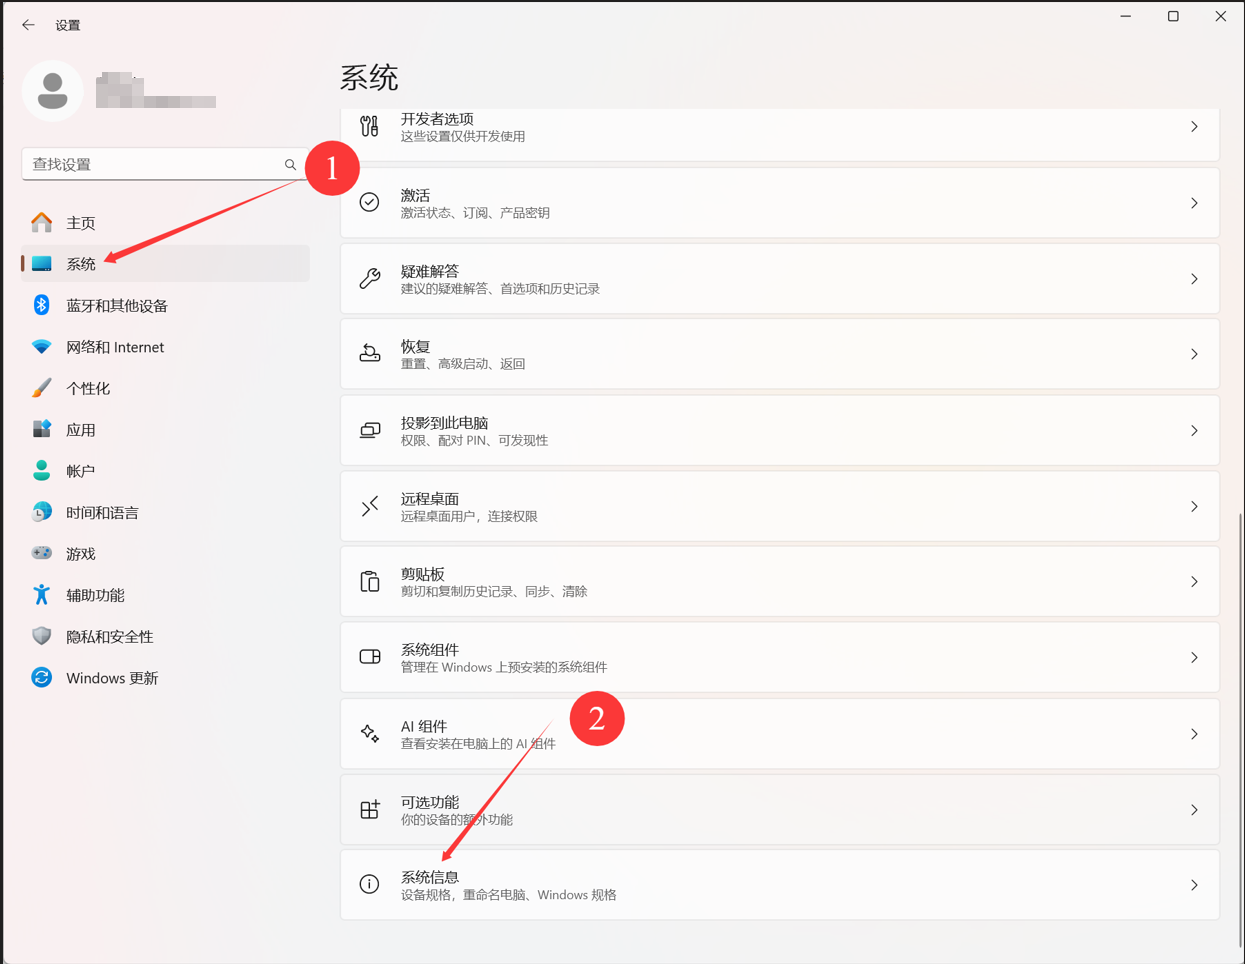The height and width of the screenshot is (964, 1245).
Task: Switch to 系统 in the sidebar
Action: click(165, 264)
